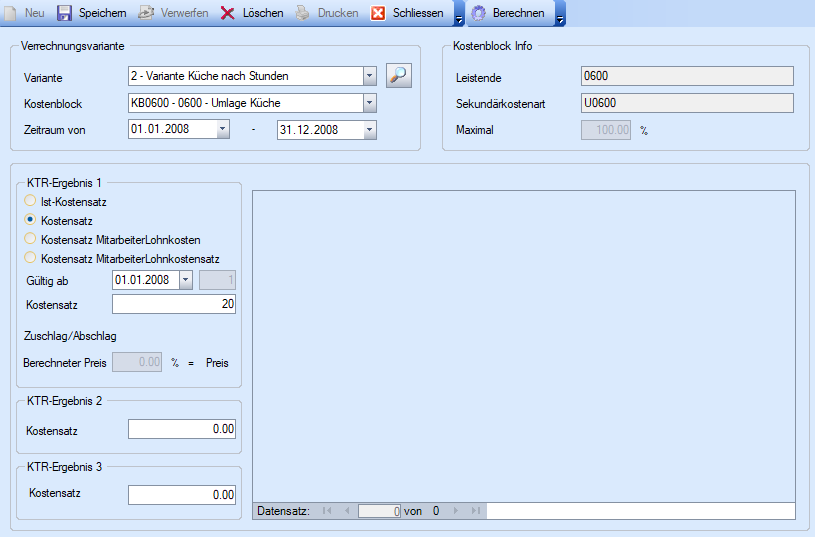Click the Schliessen close icon
Image resolution: width=815 pixels, height=537 pixels.
[379, 13]
